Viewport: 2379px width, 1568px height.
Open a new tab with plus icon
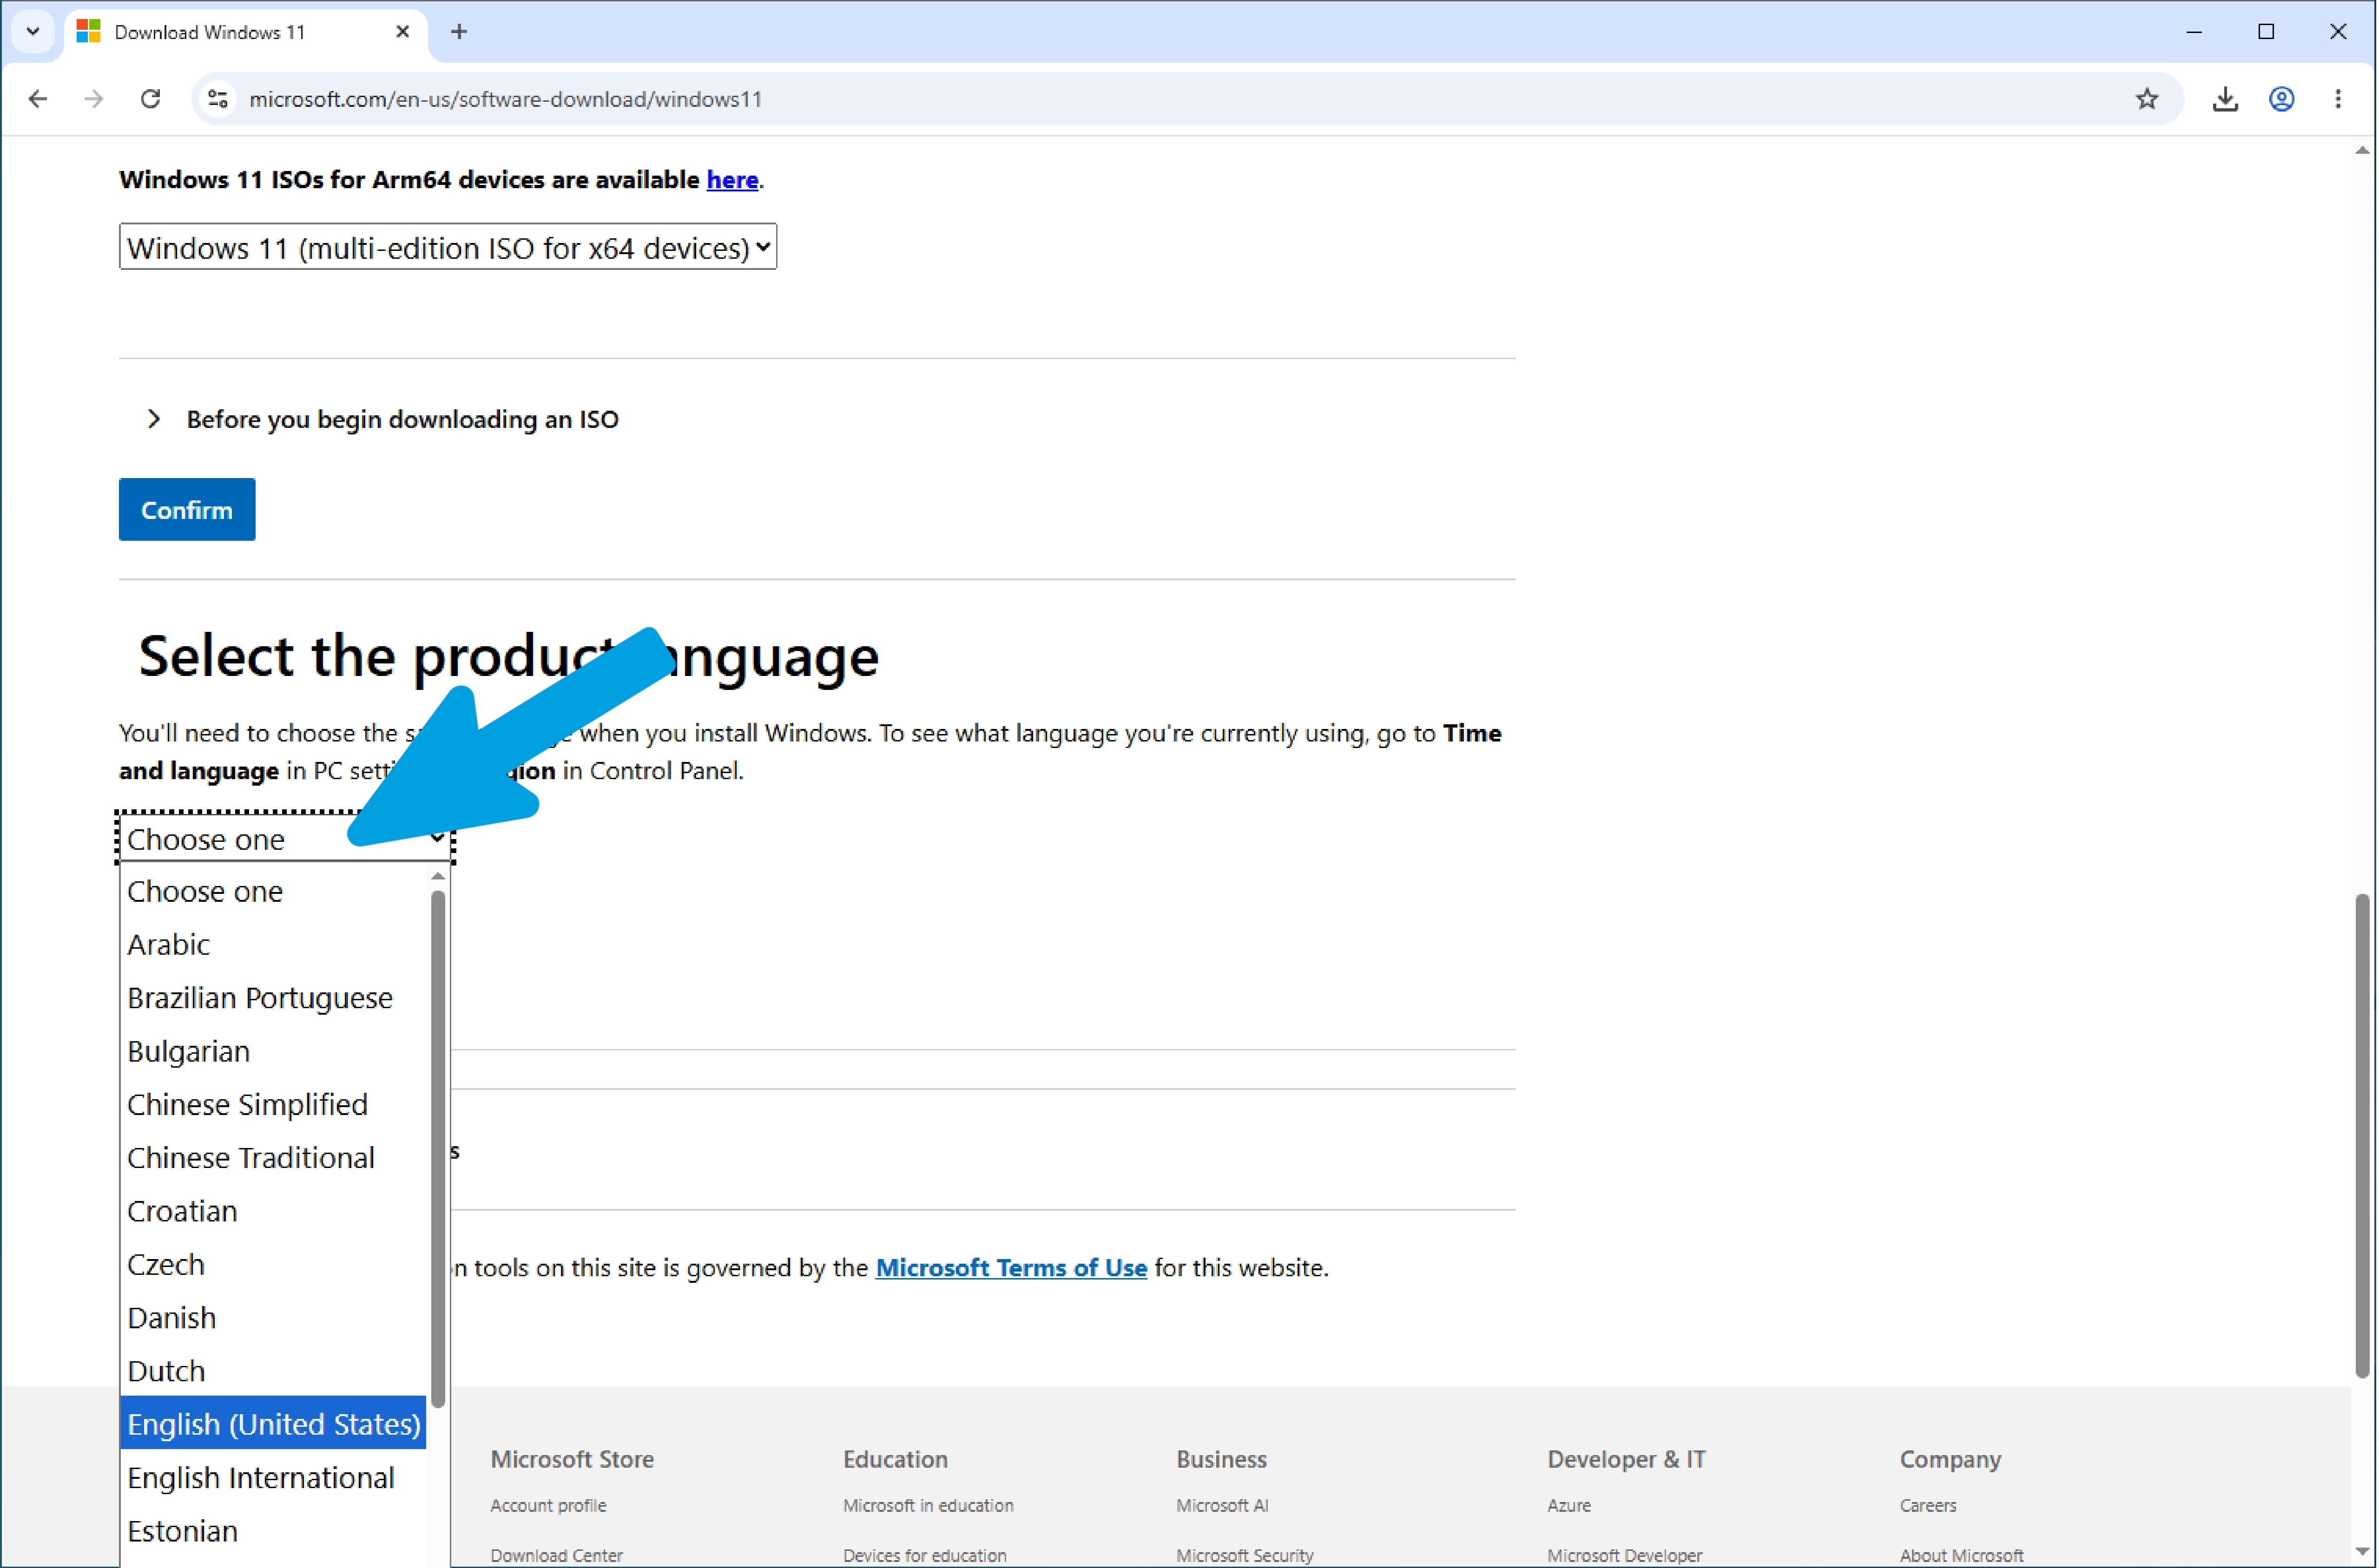[459, 32]
